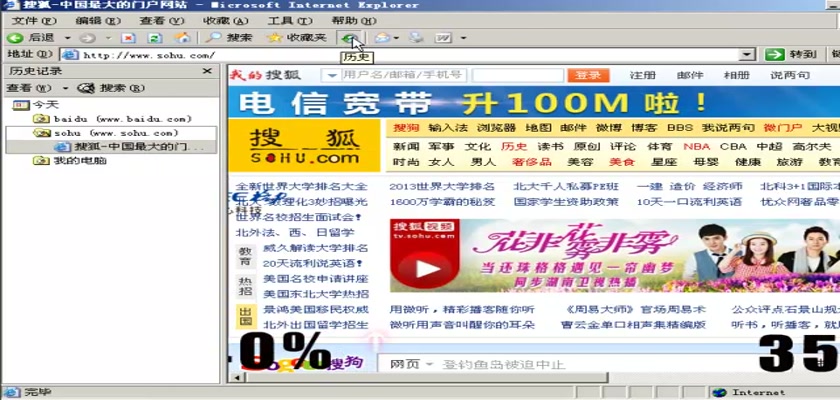This screenshot has width=840, height=400.
Task: Click the horizontal scrollbar thumb
Action: (426, 378)
